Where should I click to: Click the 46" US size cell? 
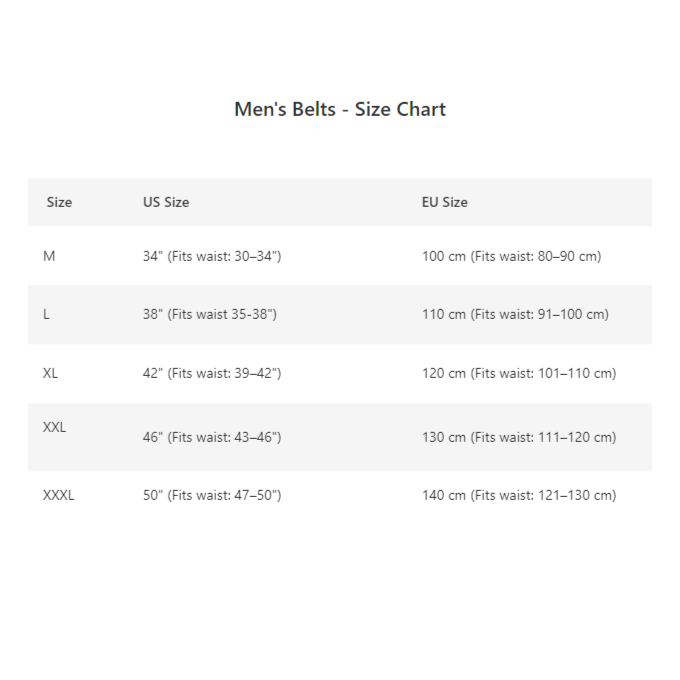tap(212, 437)
